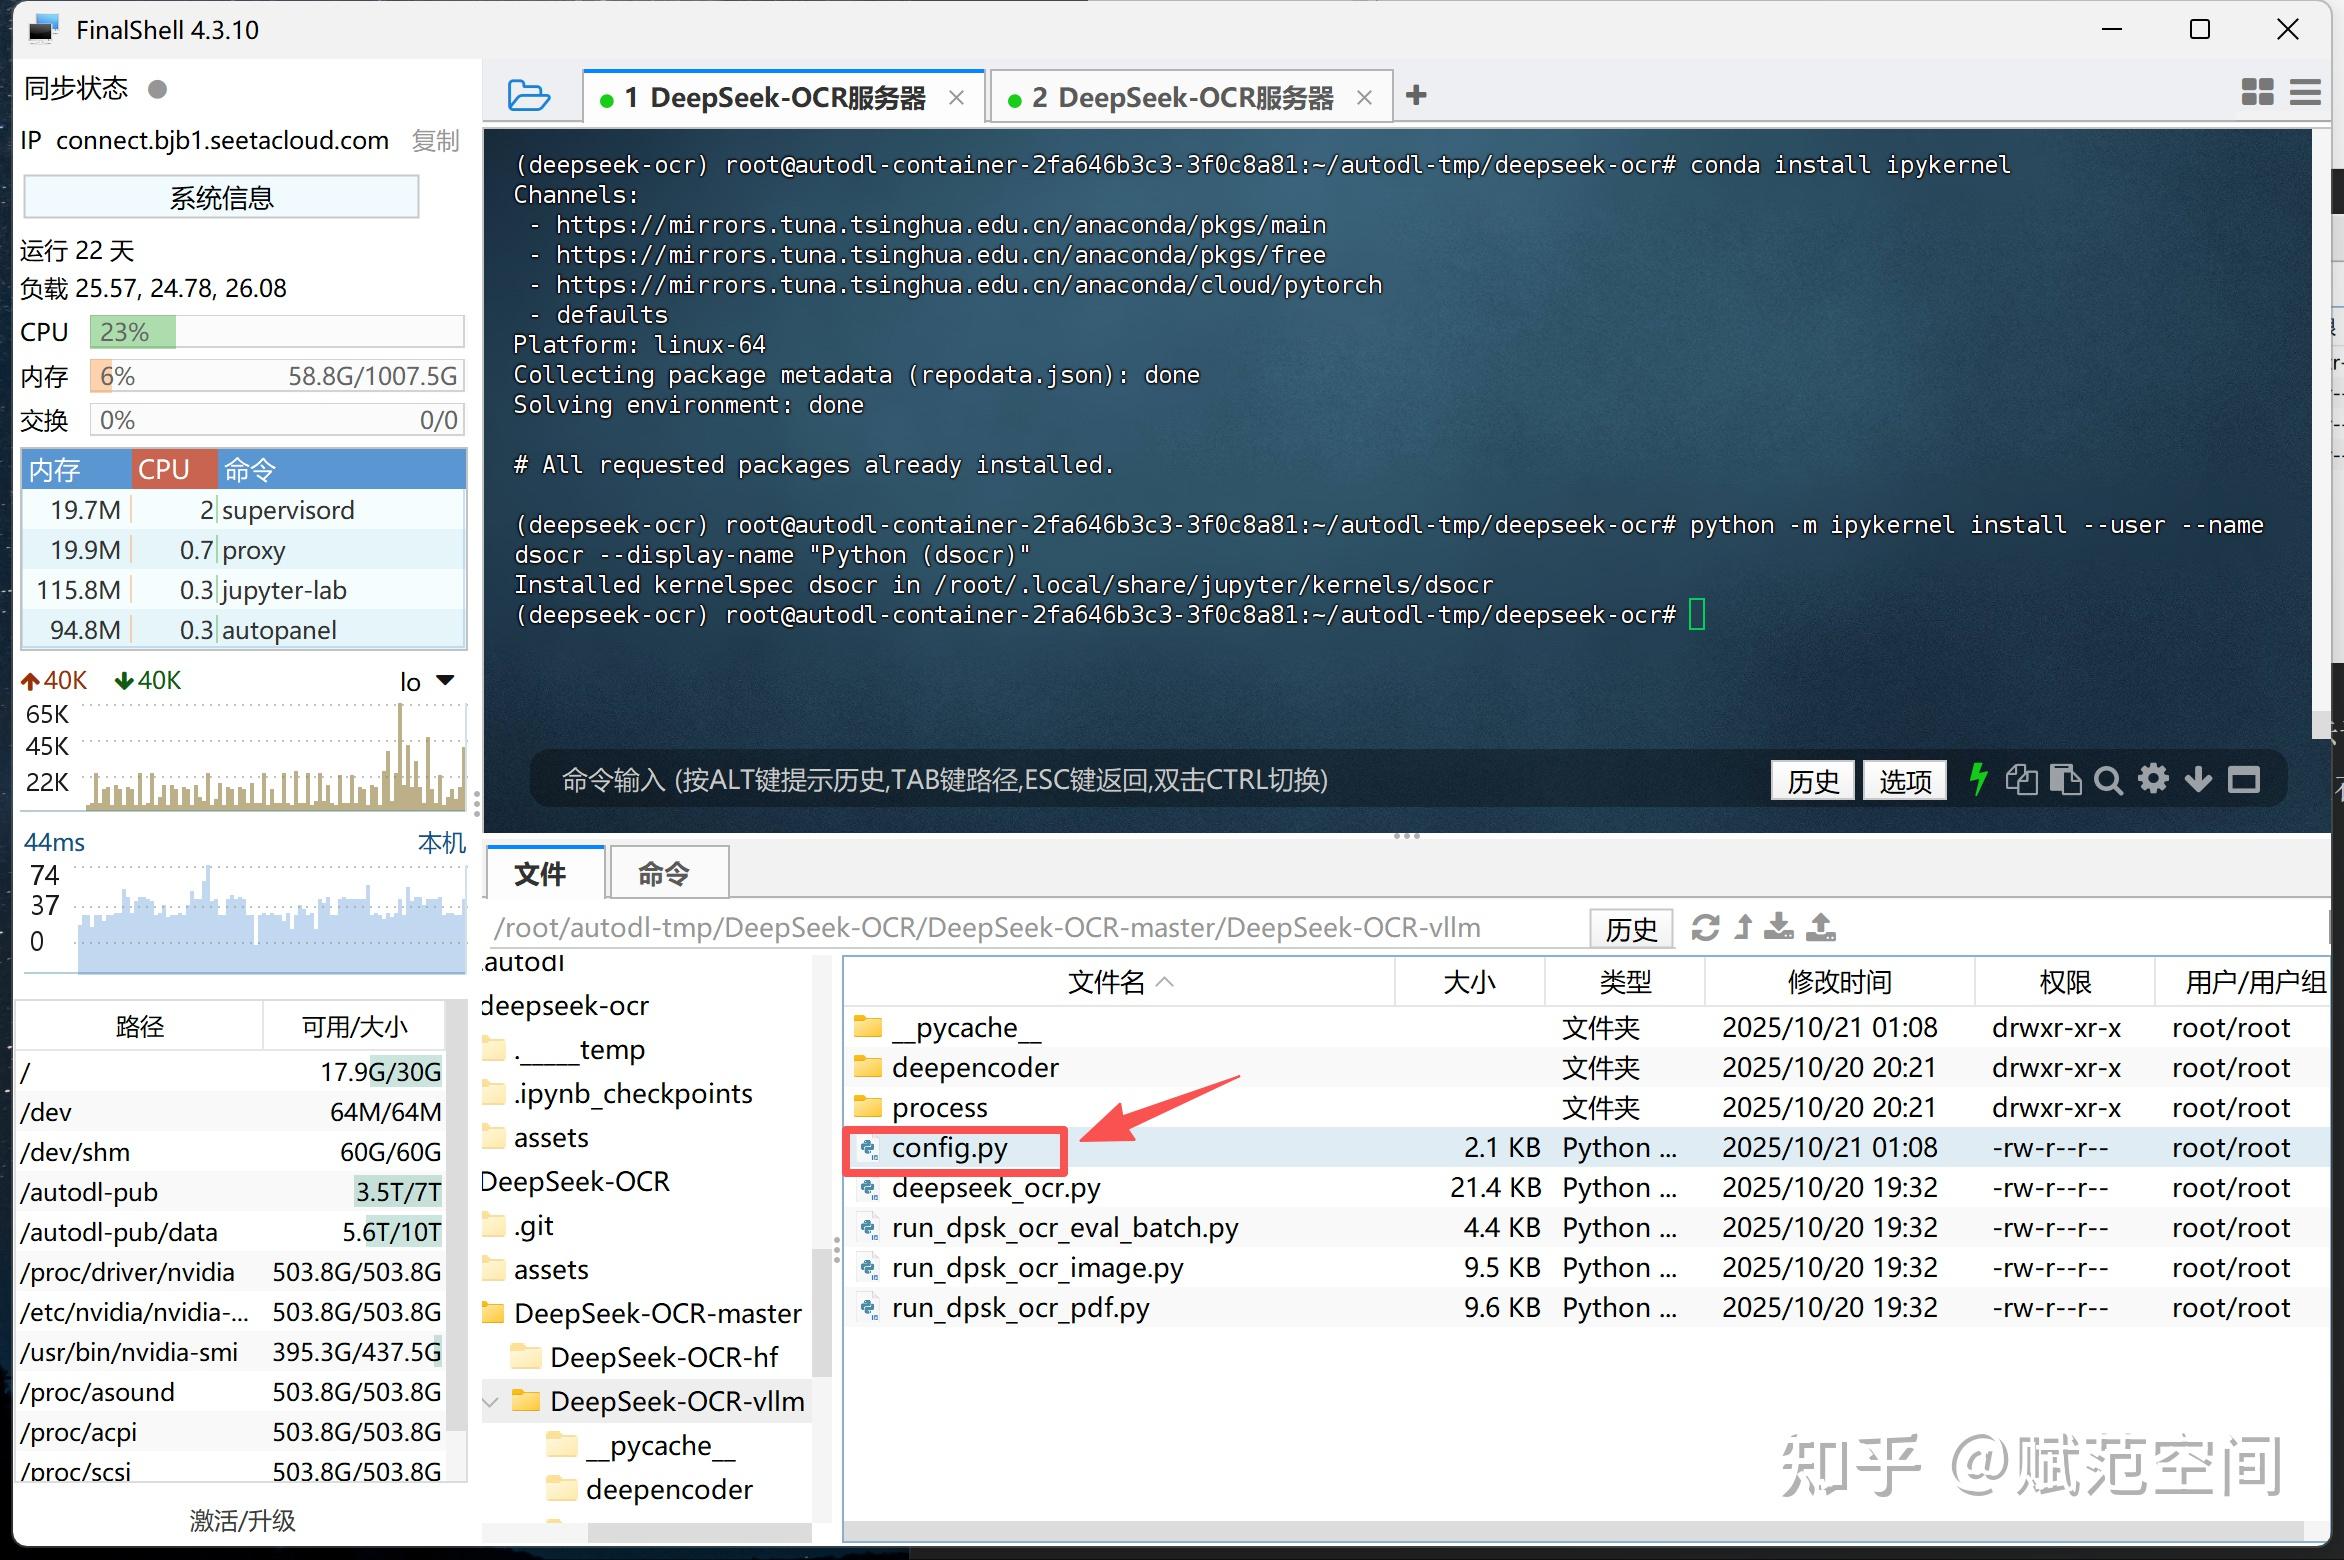Upload a file using the upload icon
Screen dimensions: 2344x1560
pyautogui.click(x=1820, y=928)
